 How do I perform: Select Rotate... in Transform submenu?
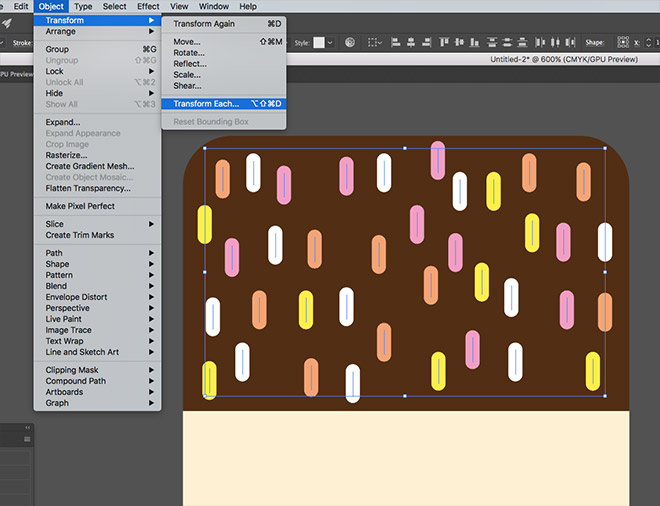point(224,53)
